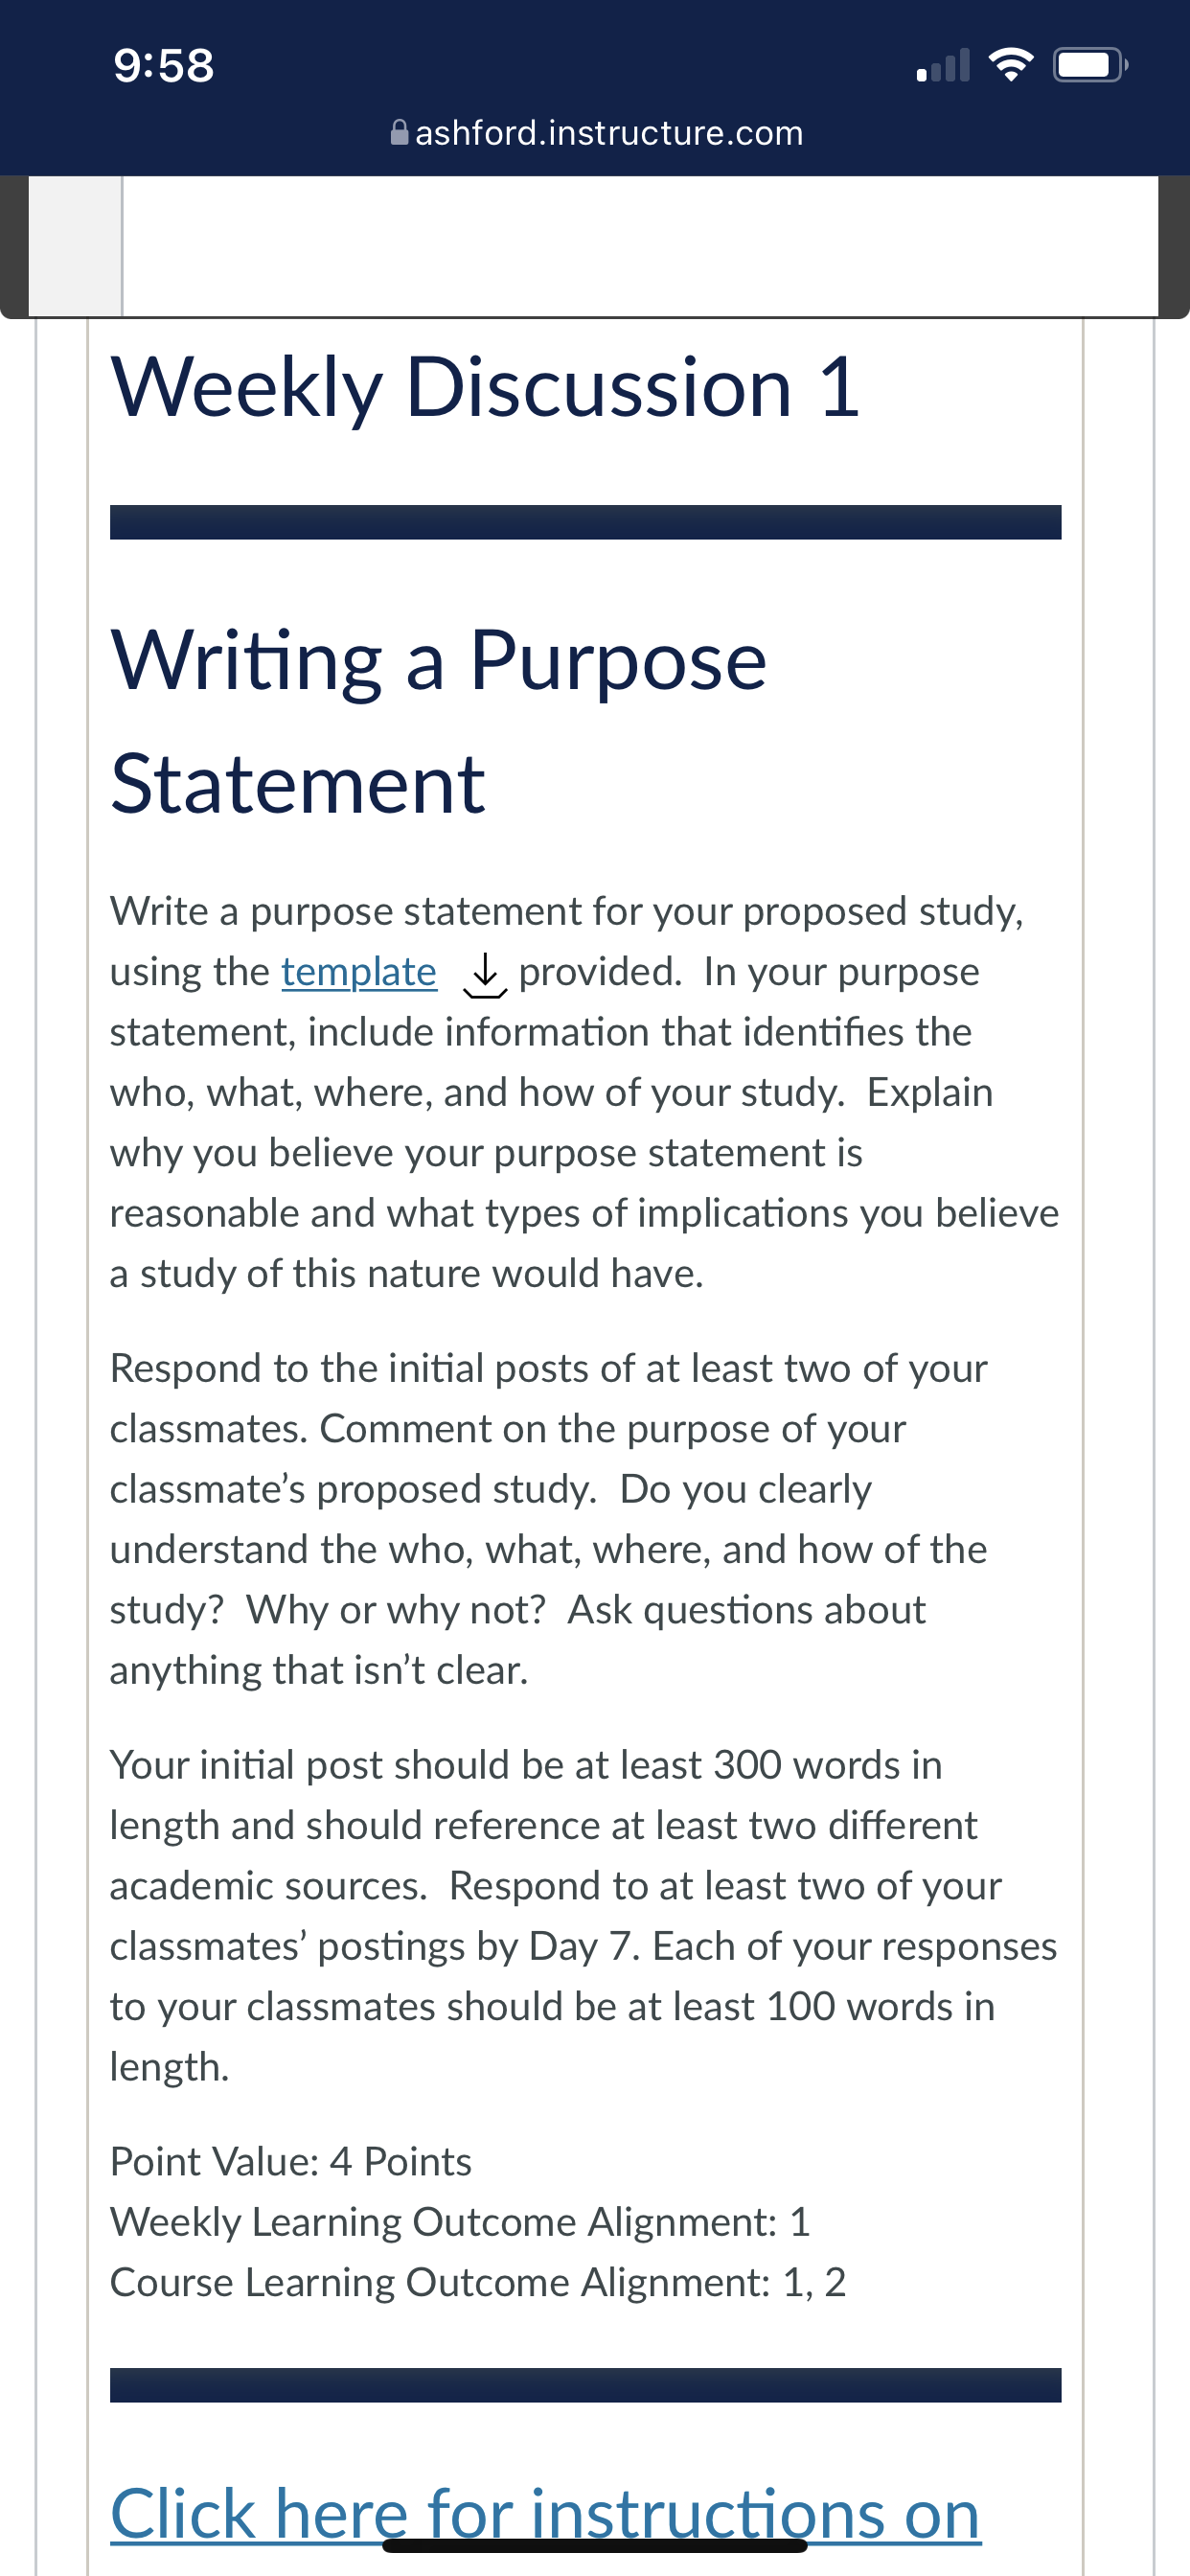Image resolution: width=1190 pixels, height=2576 pixels.
Task: Open the template link
Action: [x=359, y=972]
